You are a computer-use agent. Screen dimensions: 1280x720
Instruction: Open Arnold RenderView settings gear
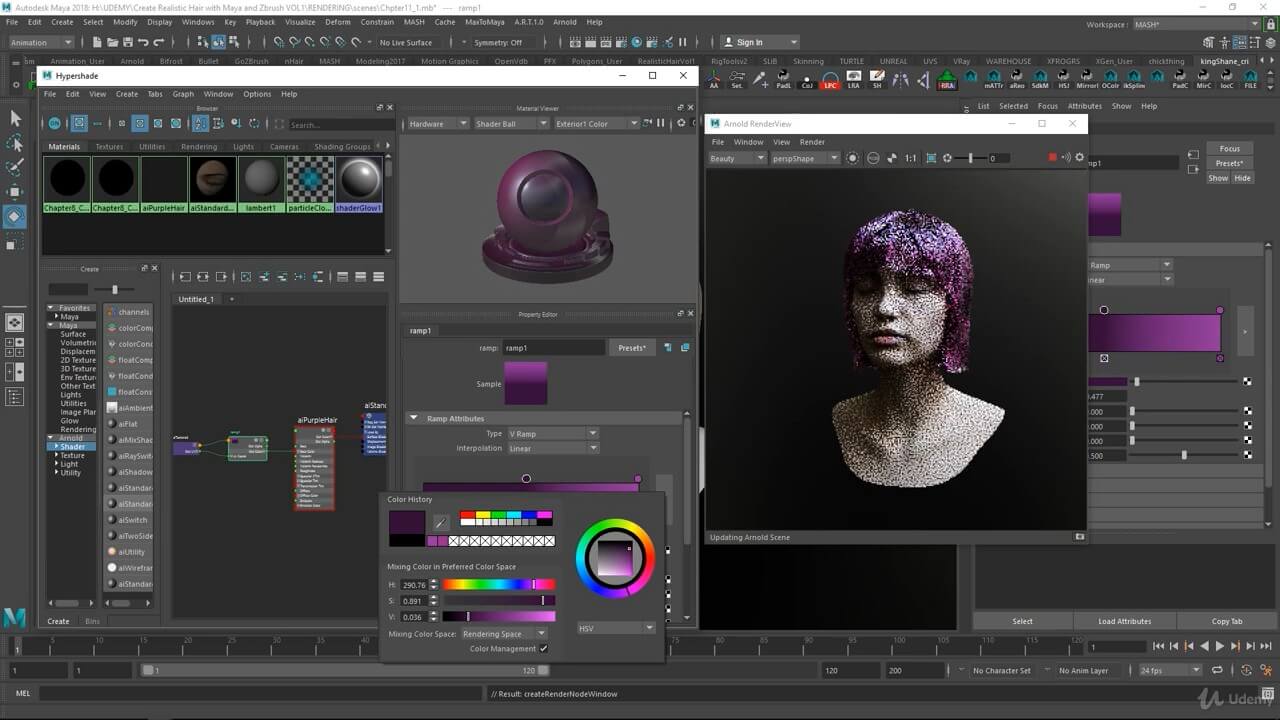pyautogui.click(x=1079, y=158)
